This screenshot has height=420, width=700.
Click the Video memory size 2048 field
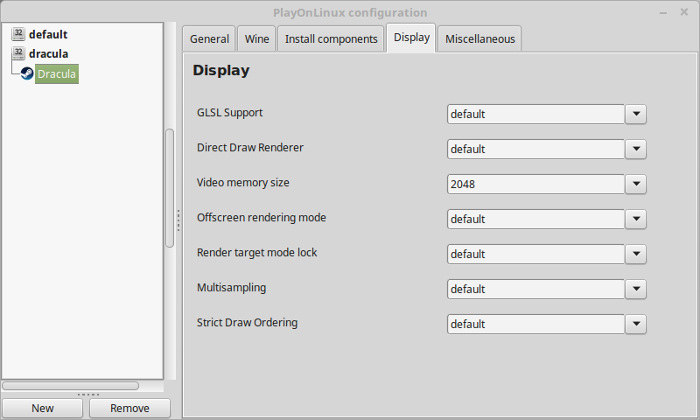point(536,184)
